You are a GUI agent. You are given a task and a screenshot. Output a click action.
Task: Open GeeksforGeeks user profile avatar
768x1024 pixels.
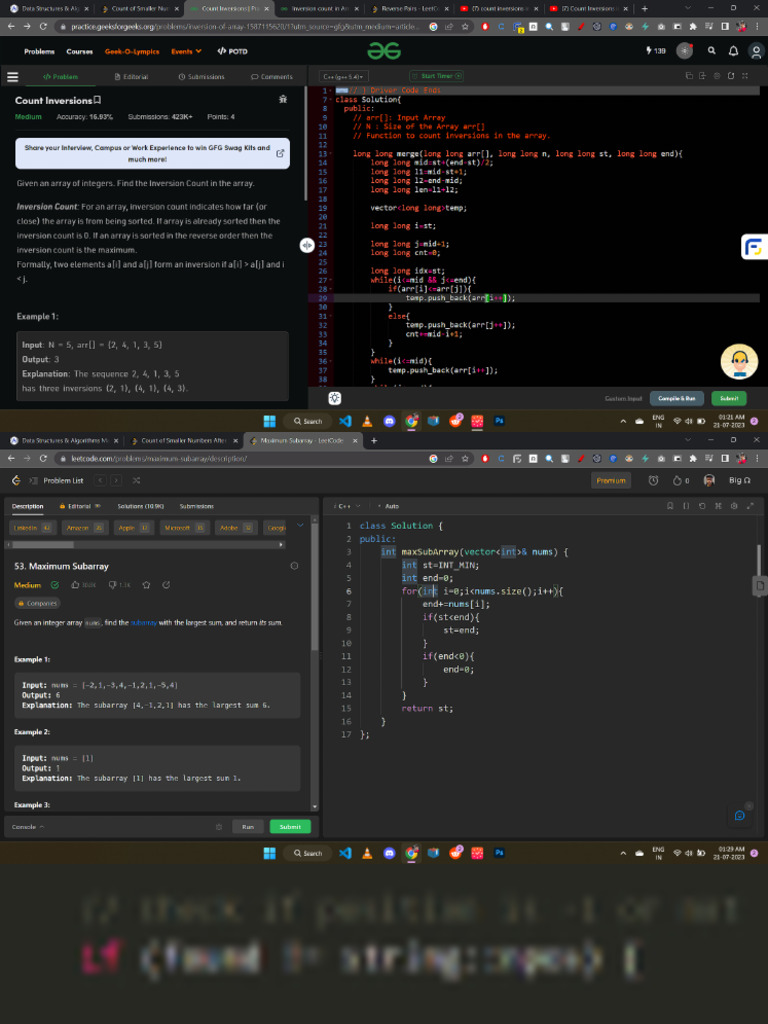(x=756, y=51)
